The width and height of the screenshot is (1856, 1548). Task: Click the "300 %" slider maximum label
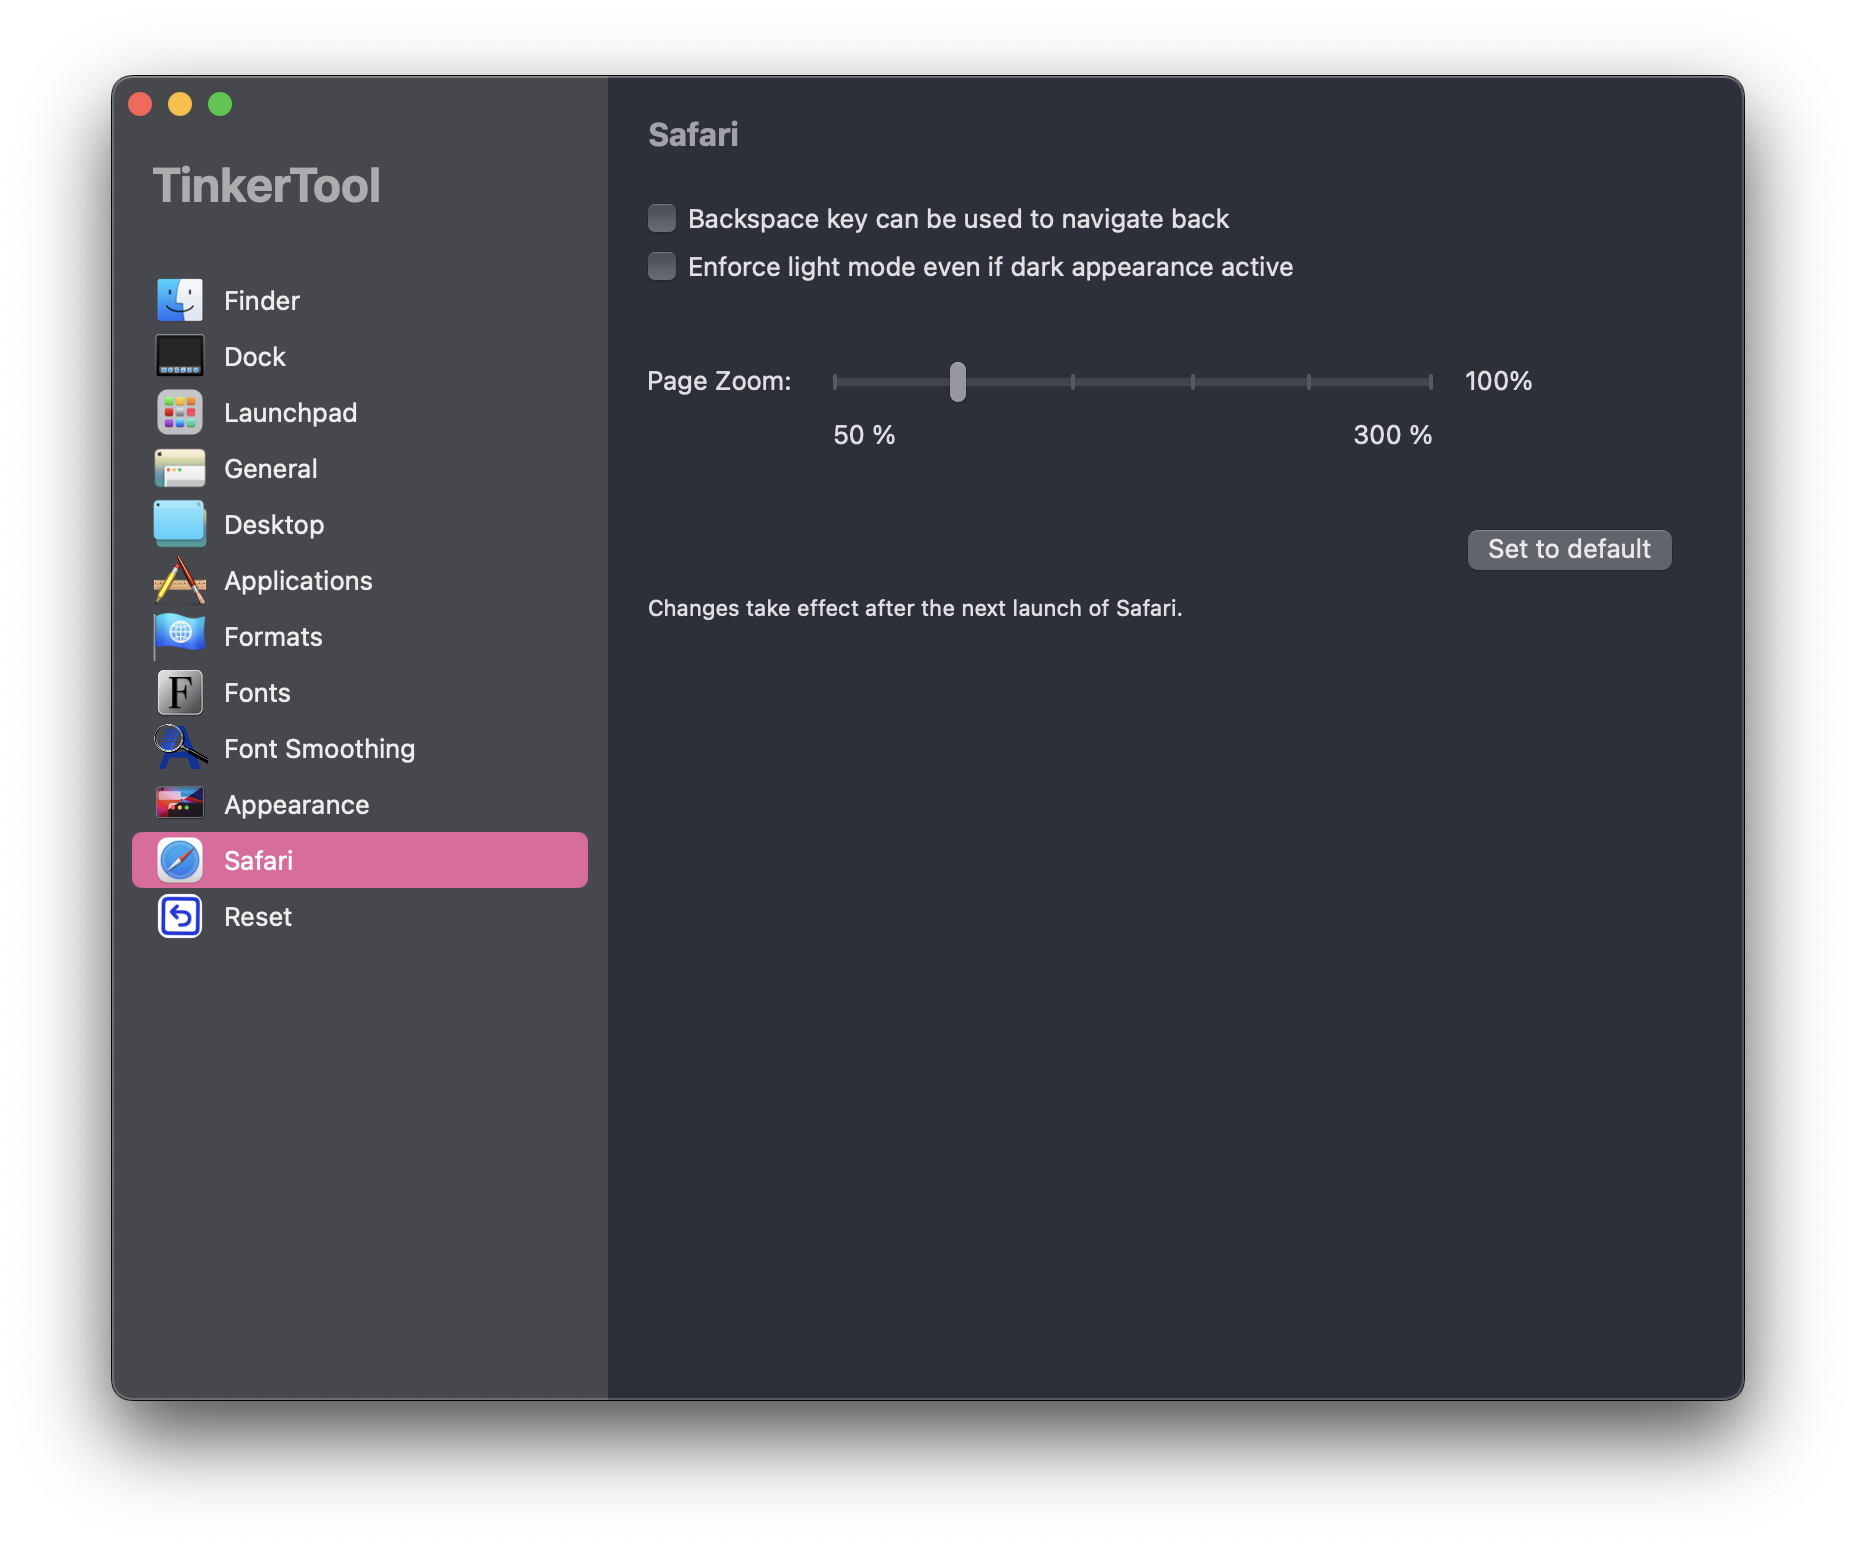[1392, 435]
